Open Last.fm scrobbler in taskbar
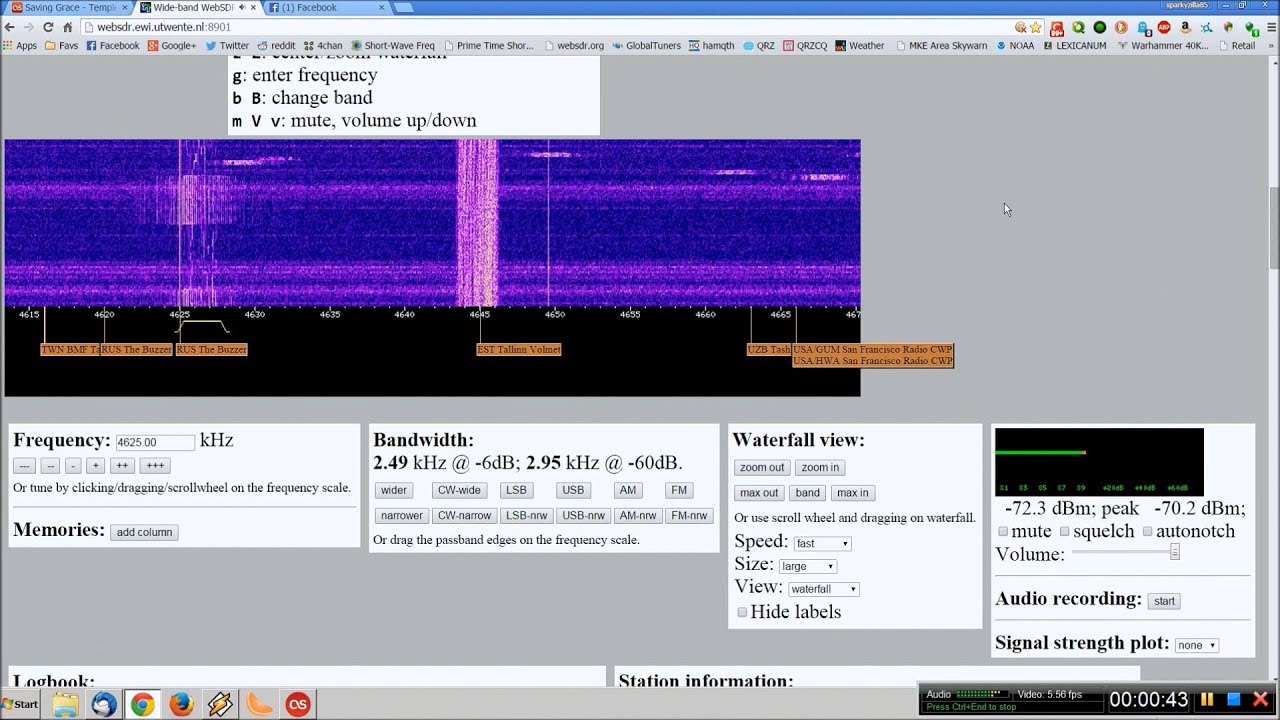Viewport: 1280px width, 720px height. 298,704
